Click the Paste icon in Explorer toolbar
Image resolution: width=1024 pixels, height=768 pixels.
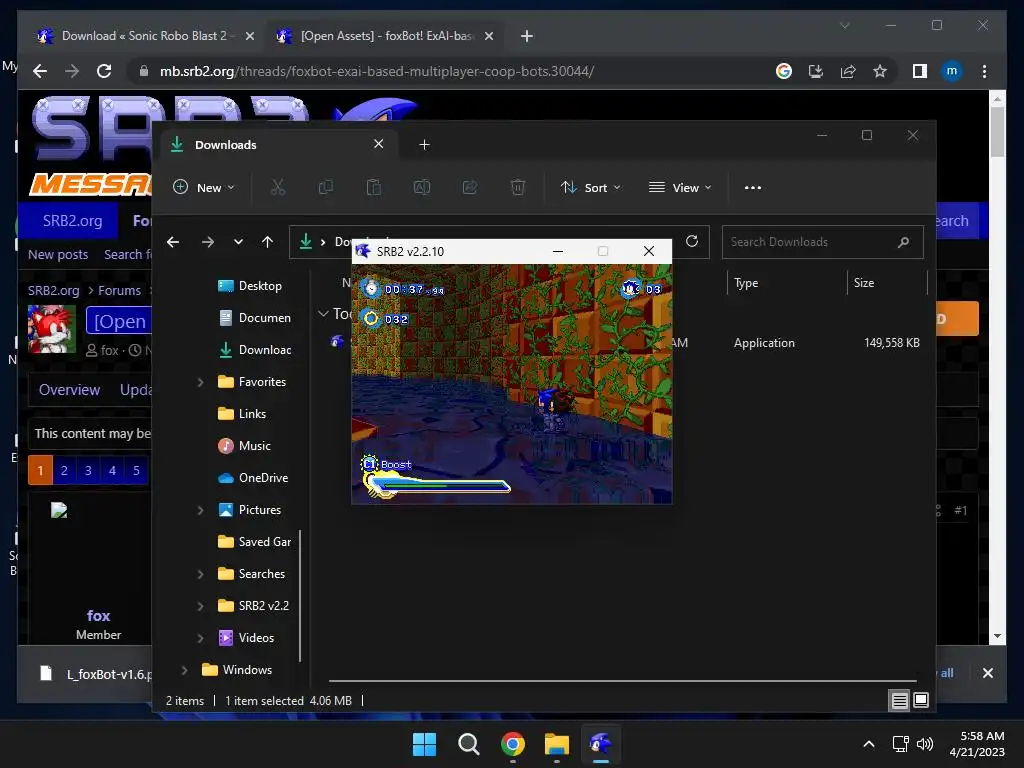(x=374, y=187)
